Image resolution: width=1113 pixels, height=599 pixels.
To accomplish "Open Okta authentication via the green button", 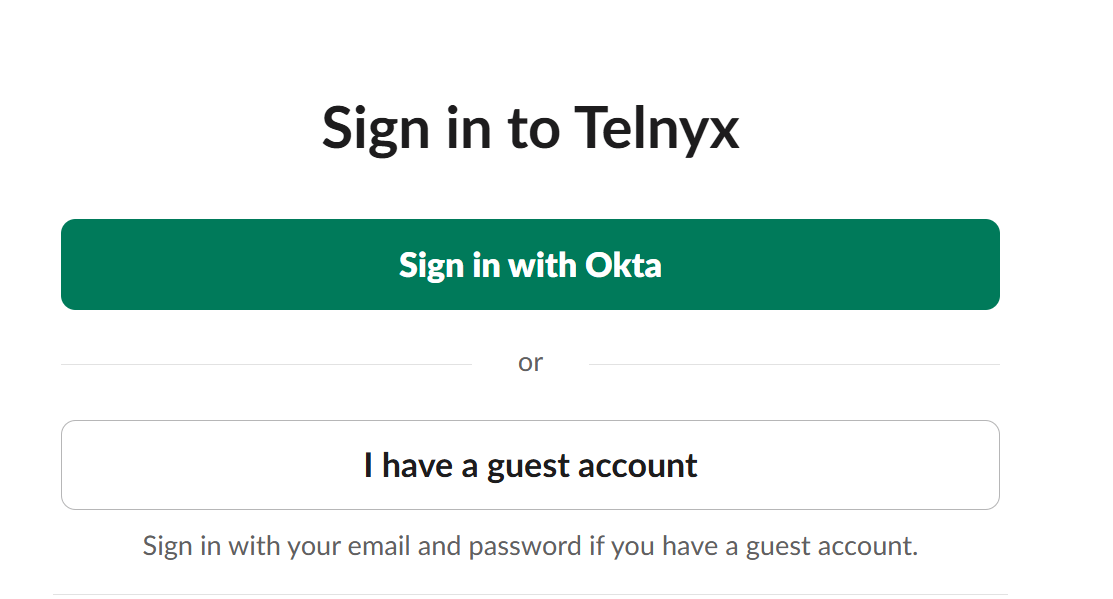I will tap(530, 264).
